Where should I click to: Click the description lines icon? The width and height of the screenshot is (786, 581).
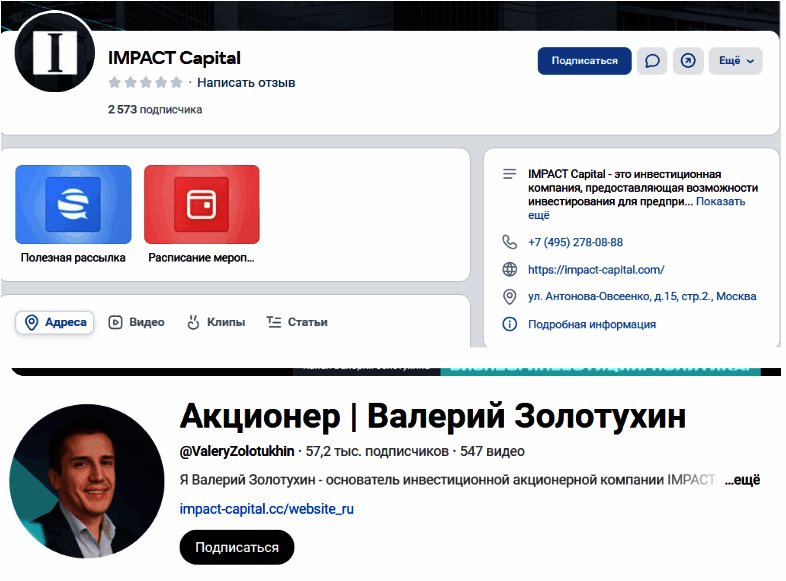click(510, 174)
